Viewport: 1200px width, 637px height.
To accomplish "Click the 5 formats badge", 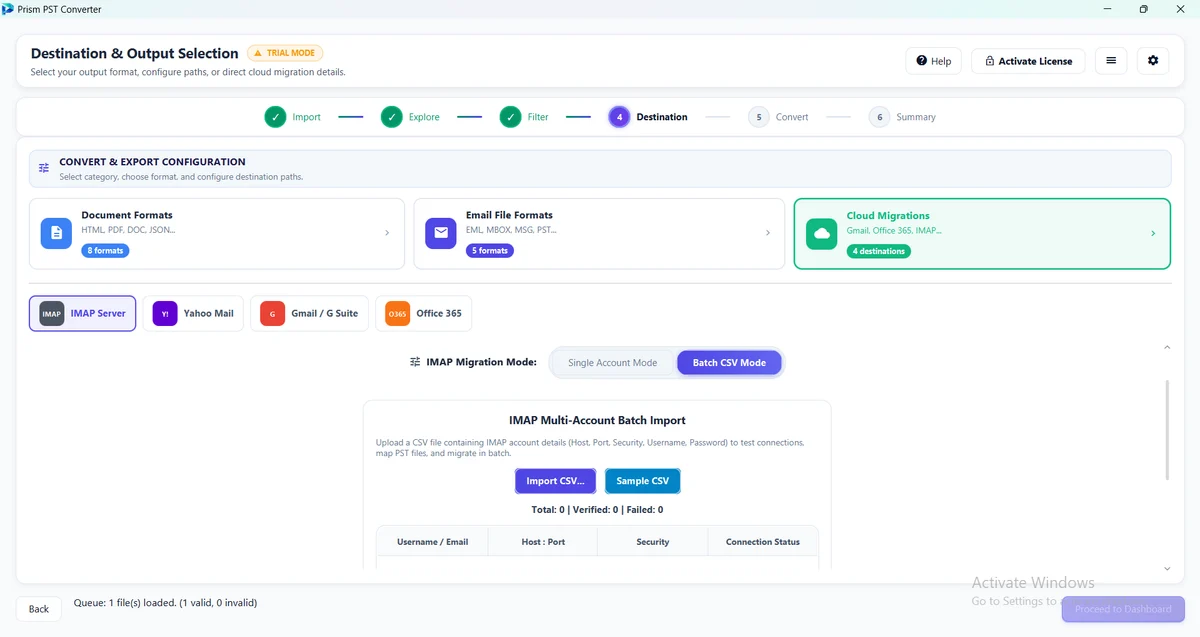I will 490,251.
